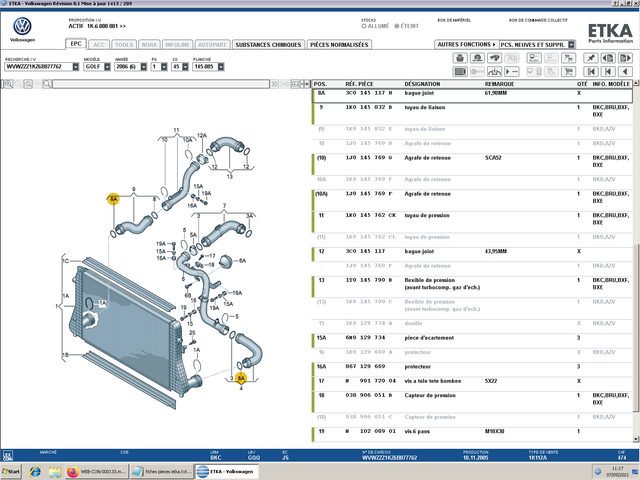Viewport: 640px width, 480px height.
Task: Click the DÉSIGNATION column header
Action: tap(422, 84)
